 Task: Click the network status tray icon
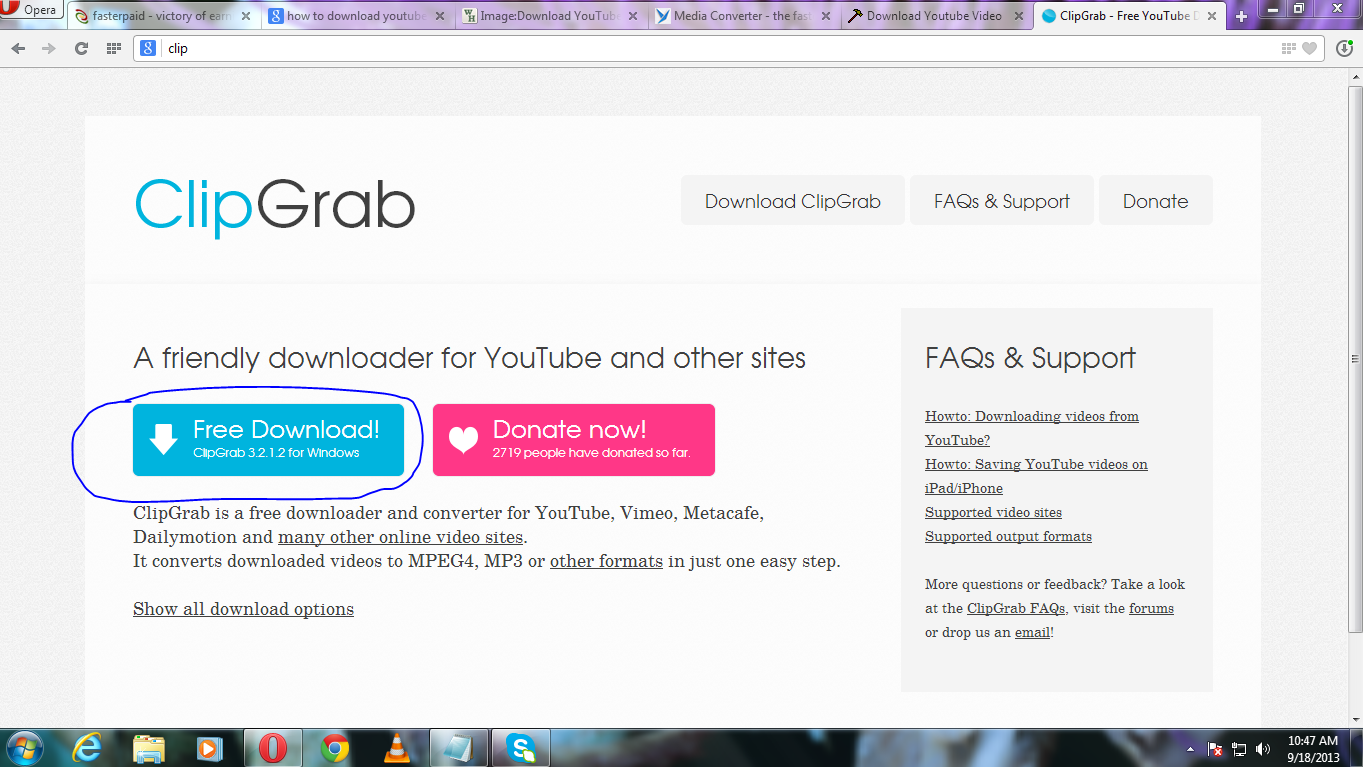tap(1240, 748)
